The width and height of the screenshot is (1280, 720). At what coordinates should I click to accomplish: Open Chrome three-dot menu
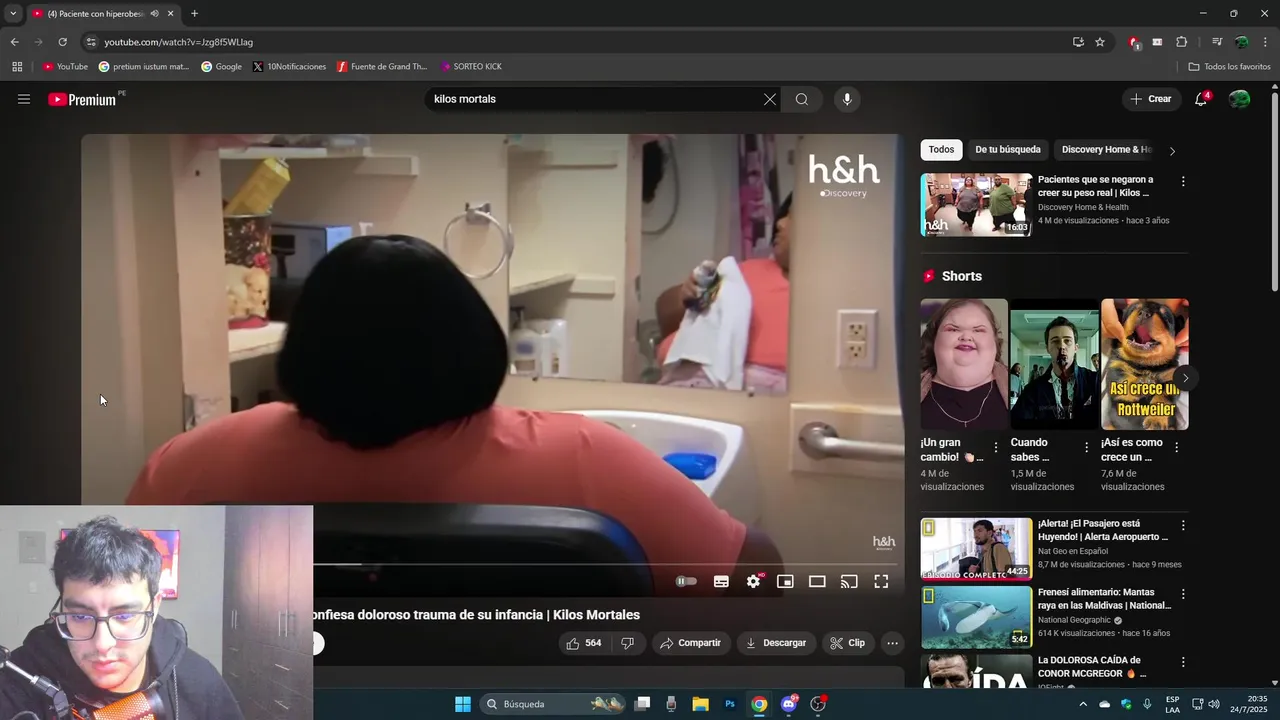(1266, 42)
